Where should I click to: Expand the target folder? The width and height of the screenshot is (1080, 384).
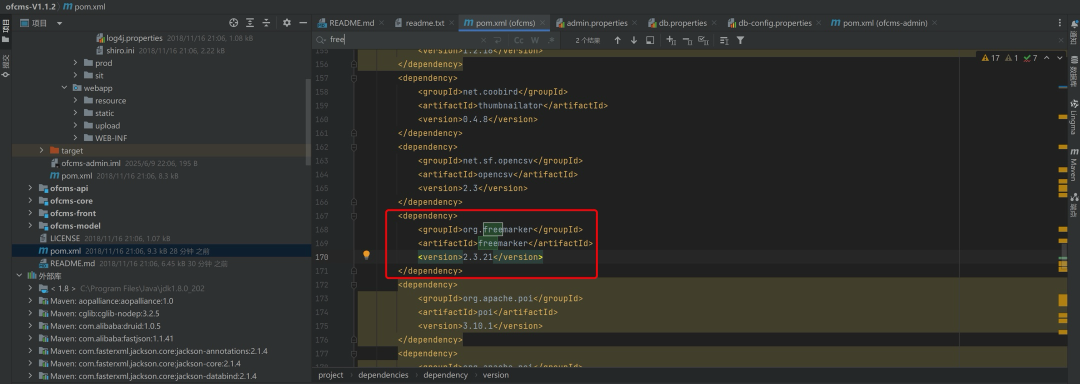[41, 150]
